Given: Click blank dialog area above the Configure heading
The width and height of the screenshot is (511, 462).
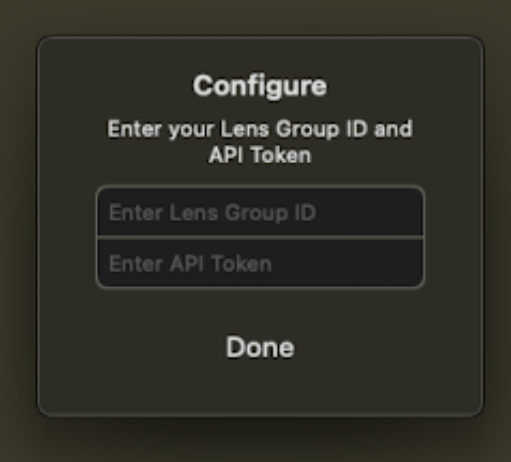Looking at the screenshot, I should tap(260, 55).
